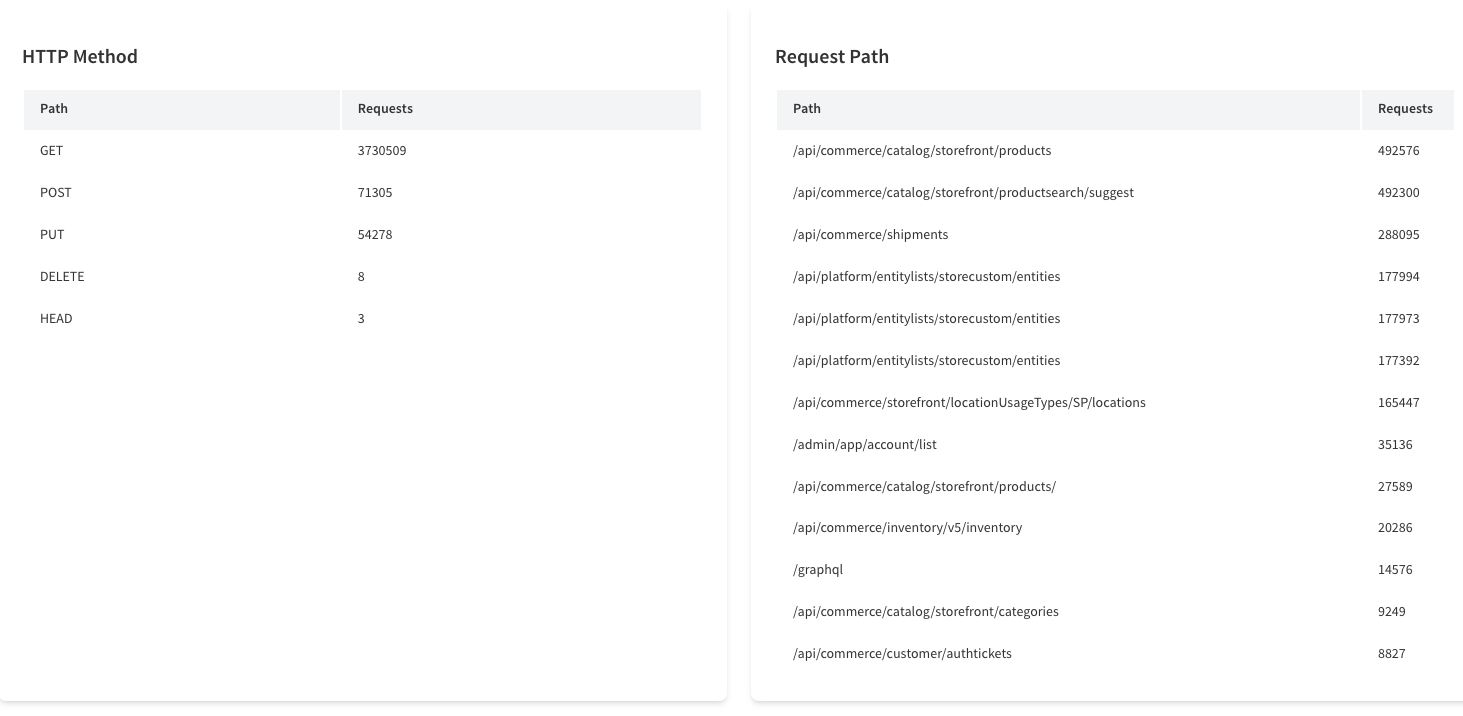Click the /api/commerce/shipments request path
The height and width of the screenshot is (716, 1463).
point(870,234)
